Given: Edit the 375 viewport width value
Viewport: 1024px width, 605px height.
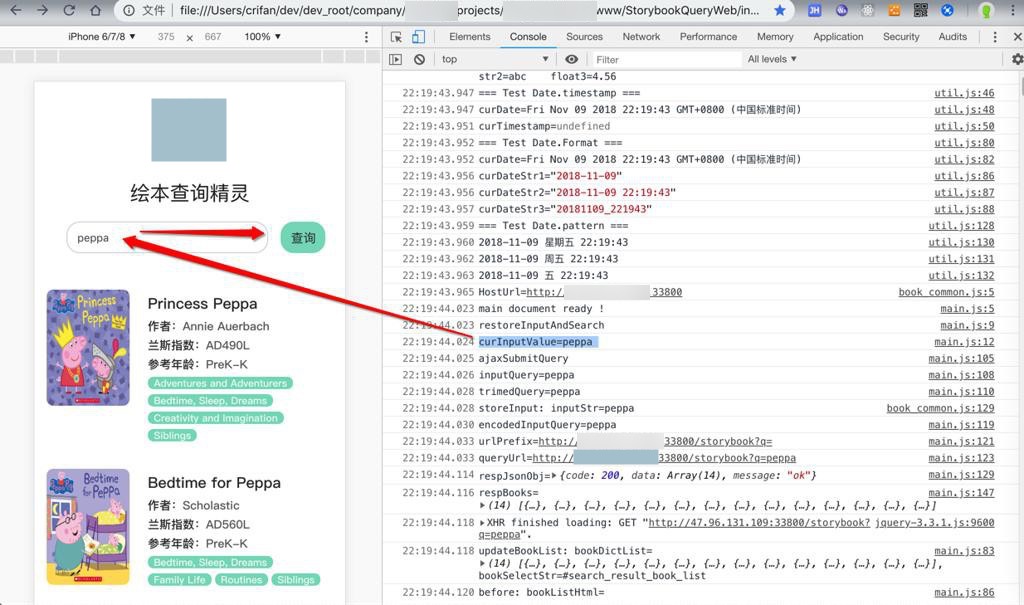Looking at the screenshot, I should click(166, 37).
